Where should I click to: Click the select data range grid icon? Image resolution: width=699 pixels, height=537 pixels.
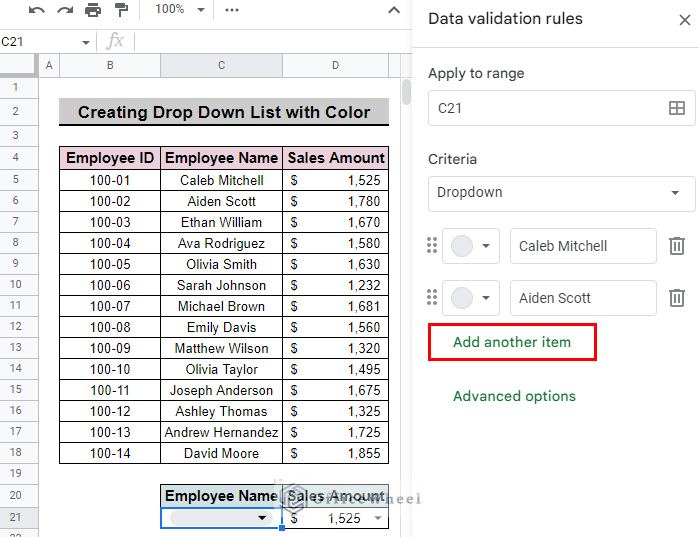[x=676, y=108]
